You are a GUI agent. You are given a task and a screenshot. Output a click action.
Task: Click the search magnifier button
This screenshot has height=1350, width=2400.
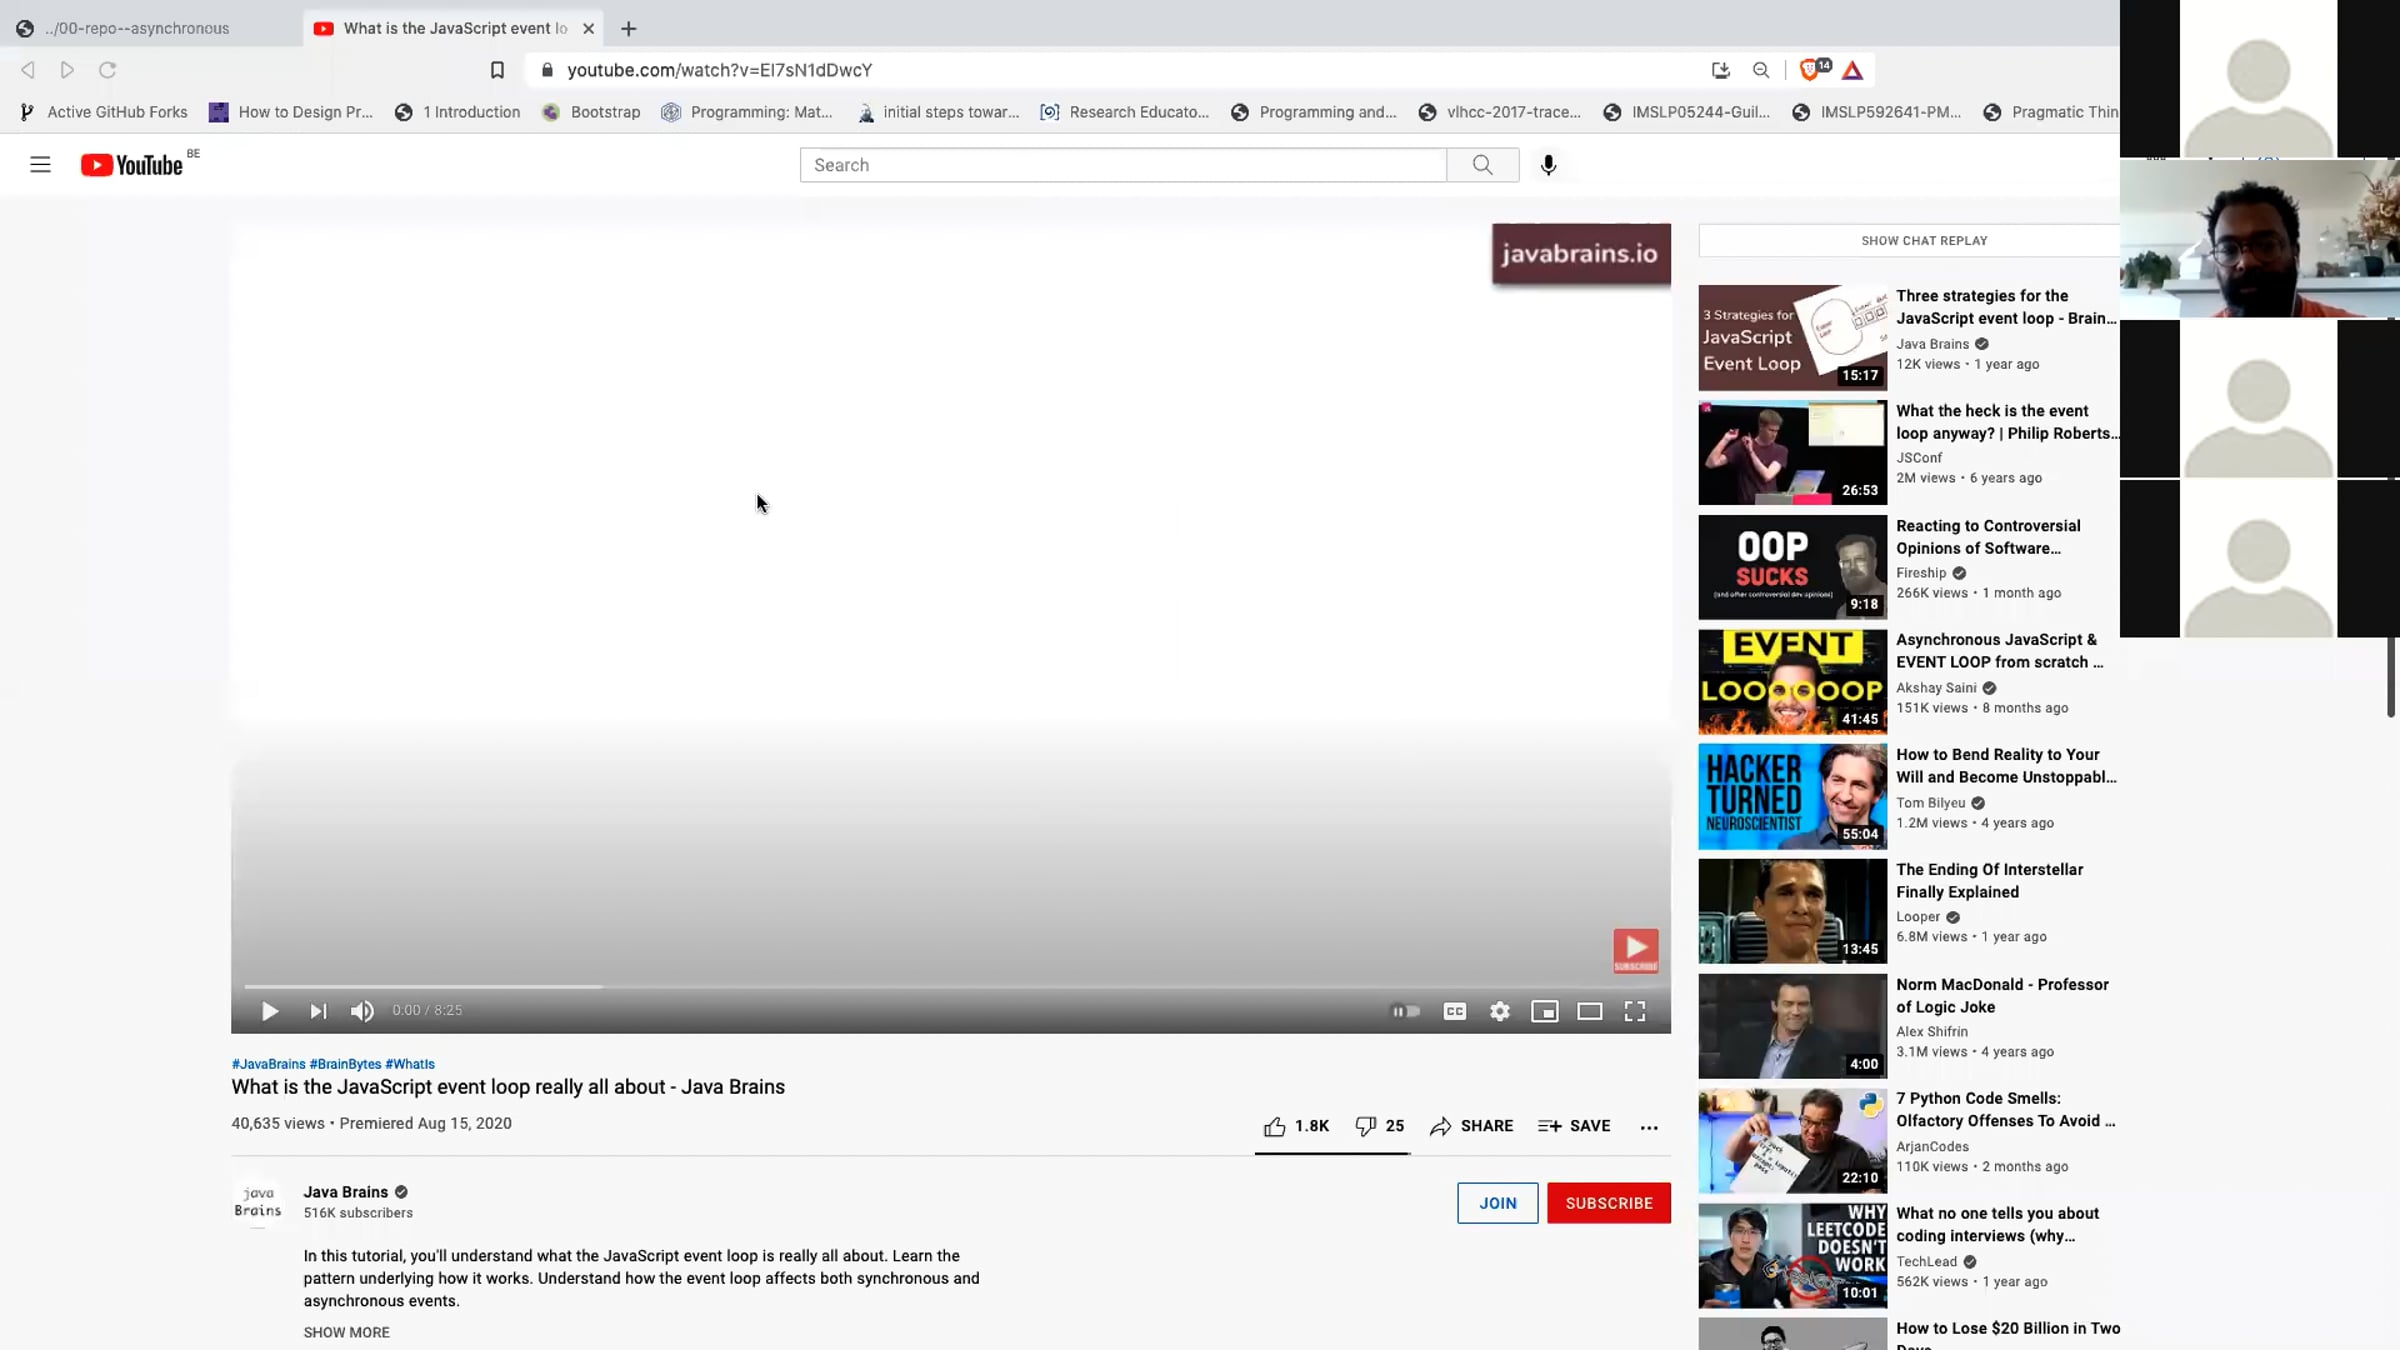click(1482, 165)
